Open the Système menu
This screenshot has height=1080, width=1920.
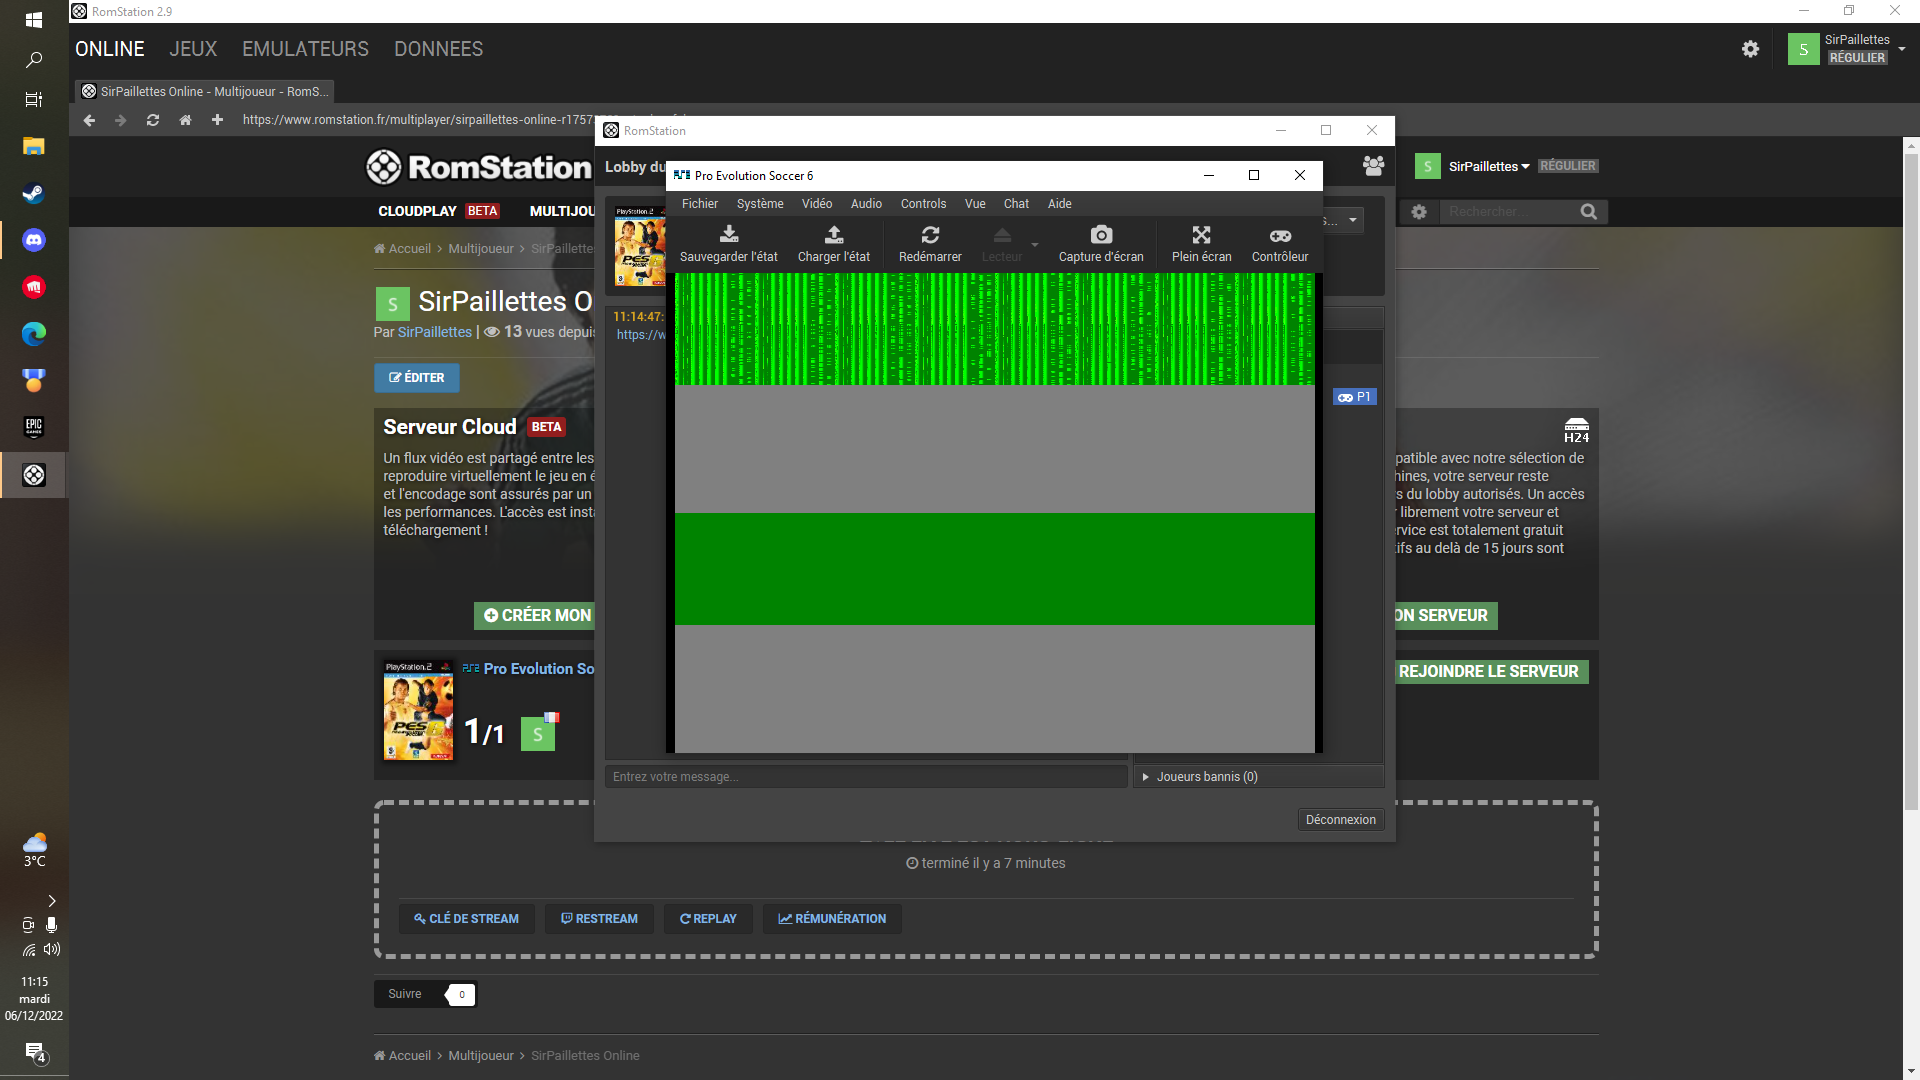pos(760,204)
